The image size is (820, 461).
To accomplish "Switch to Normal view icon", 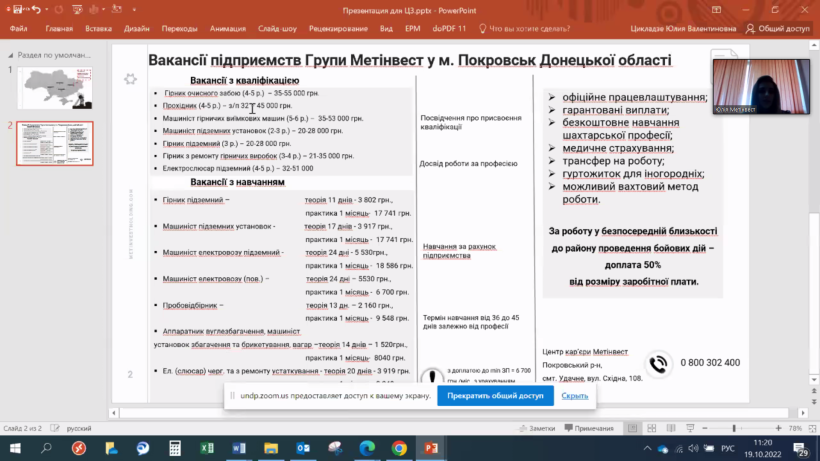I will pos(633,429).
